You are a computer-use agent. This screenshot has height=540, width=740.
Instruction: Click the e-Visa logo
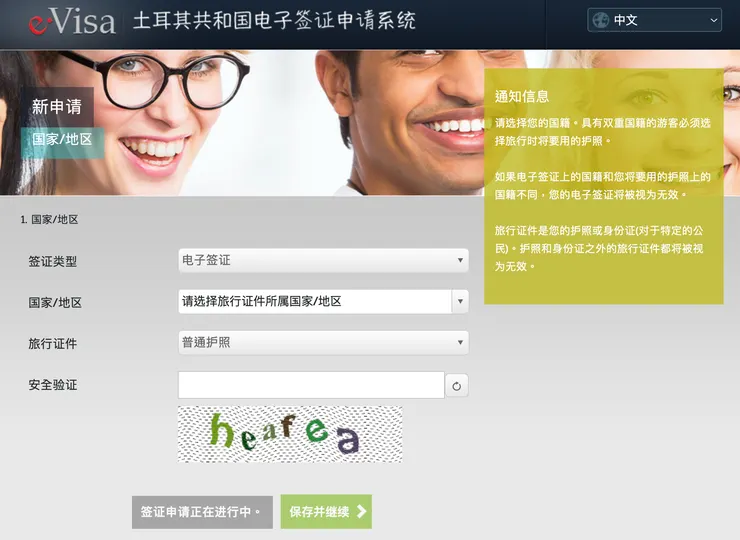pyautogui.click(x=72, y=21)
